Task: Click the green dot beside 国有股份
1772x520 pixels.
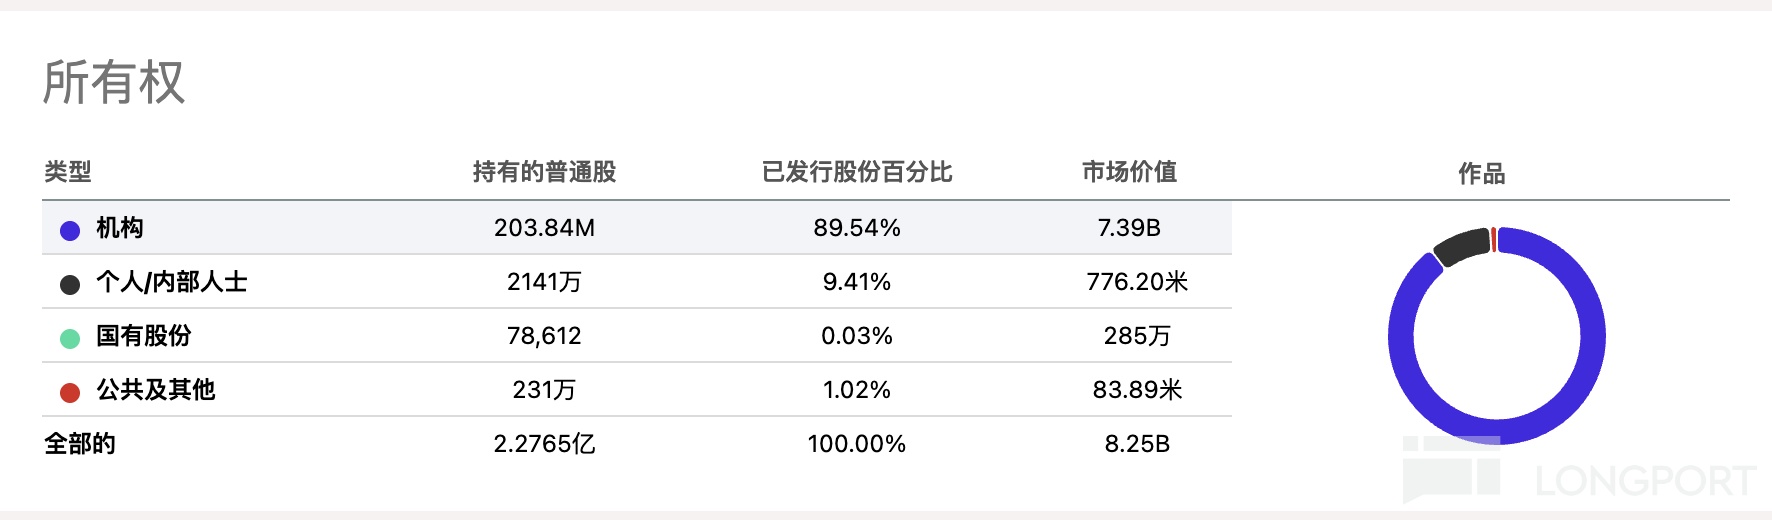Action: (70, 339)
